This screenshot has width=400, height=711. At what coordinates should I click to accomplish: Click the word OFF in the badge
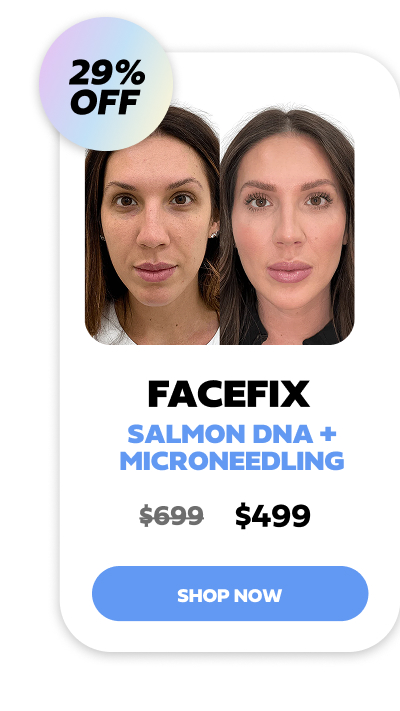pyautogui.click(x=105, y=102)
